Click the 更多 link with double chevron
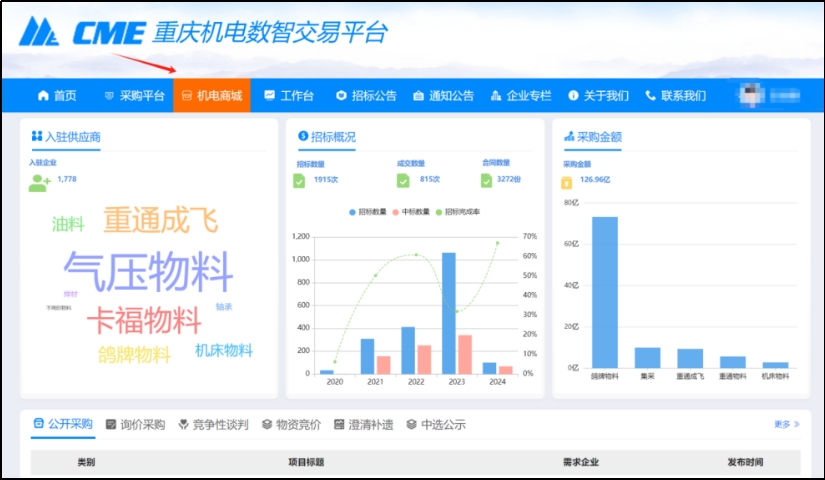Viewport: 825px width, 480px height. (x=786, y=424)
